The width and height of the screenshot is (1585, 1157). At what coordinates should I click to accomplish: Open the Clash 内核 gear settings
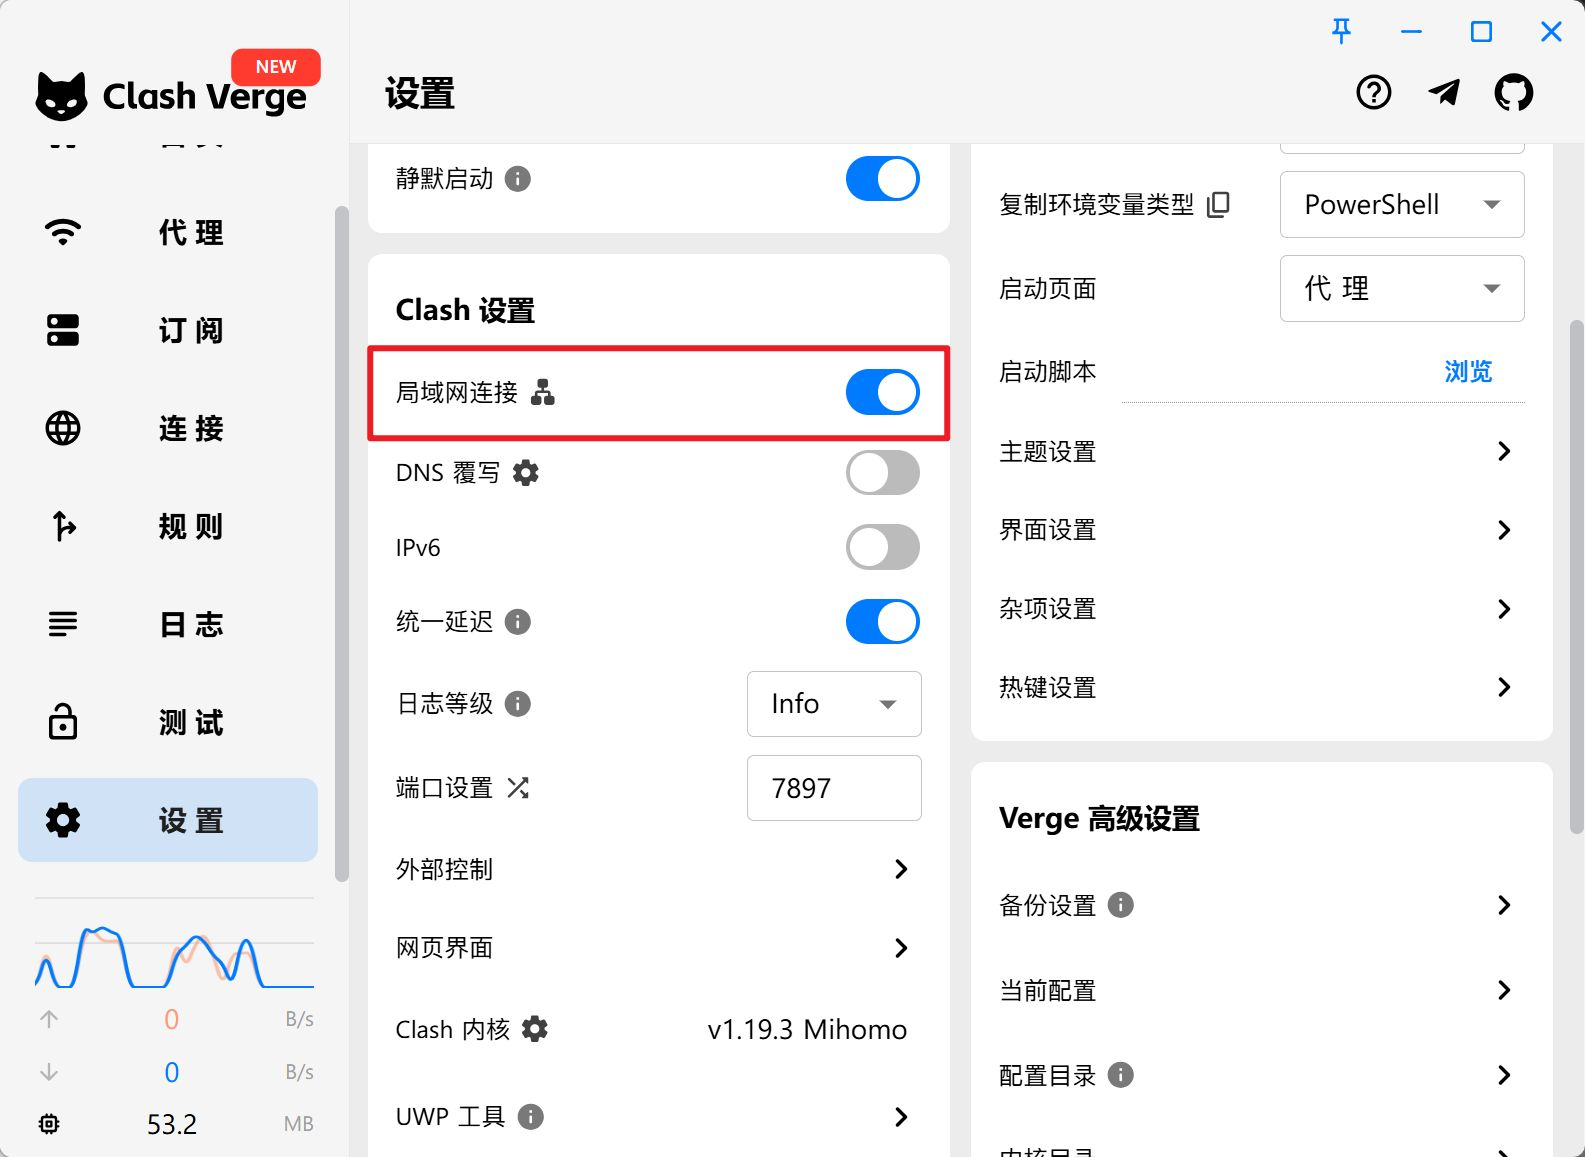pyautogui.click(x=536, y=1029)
